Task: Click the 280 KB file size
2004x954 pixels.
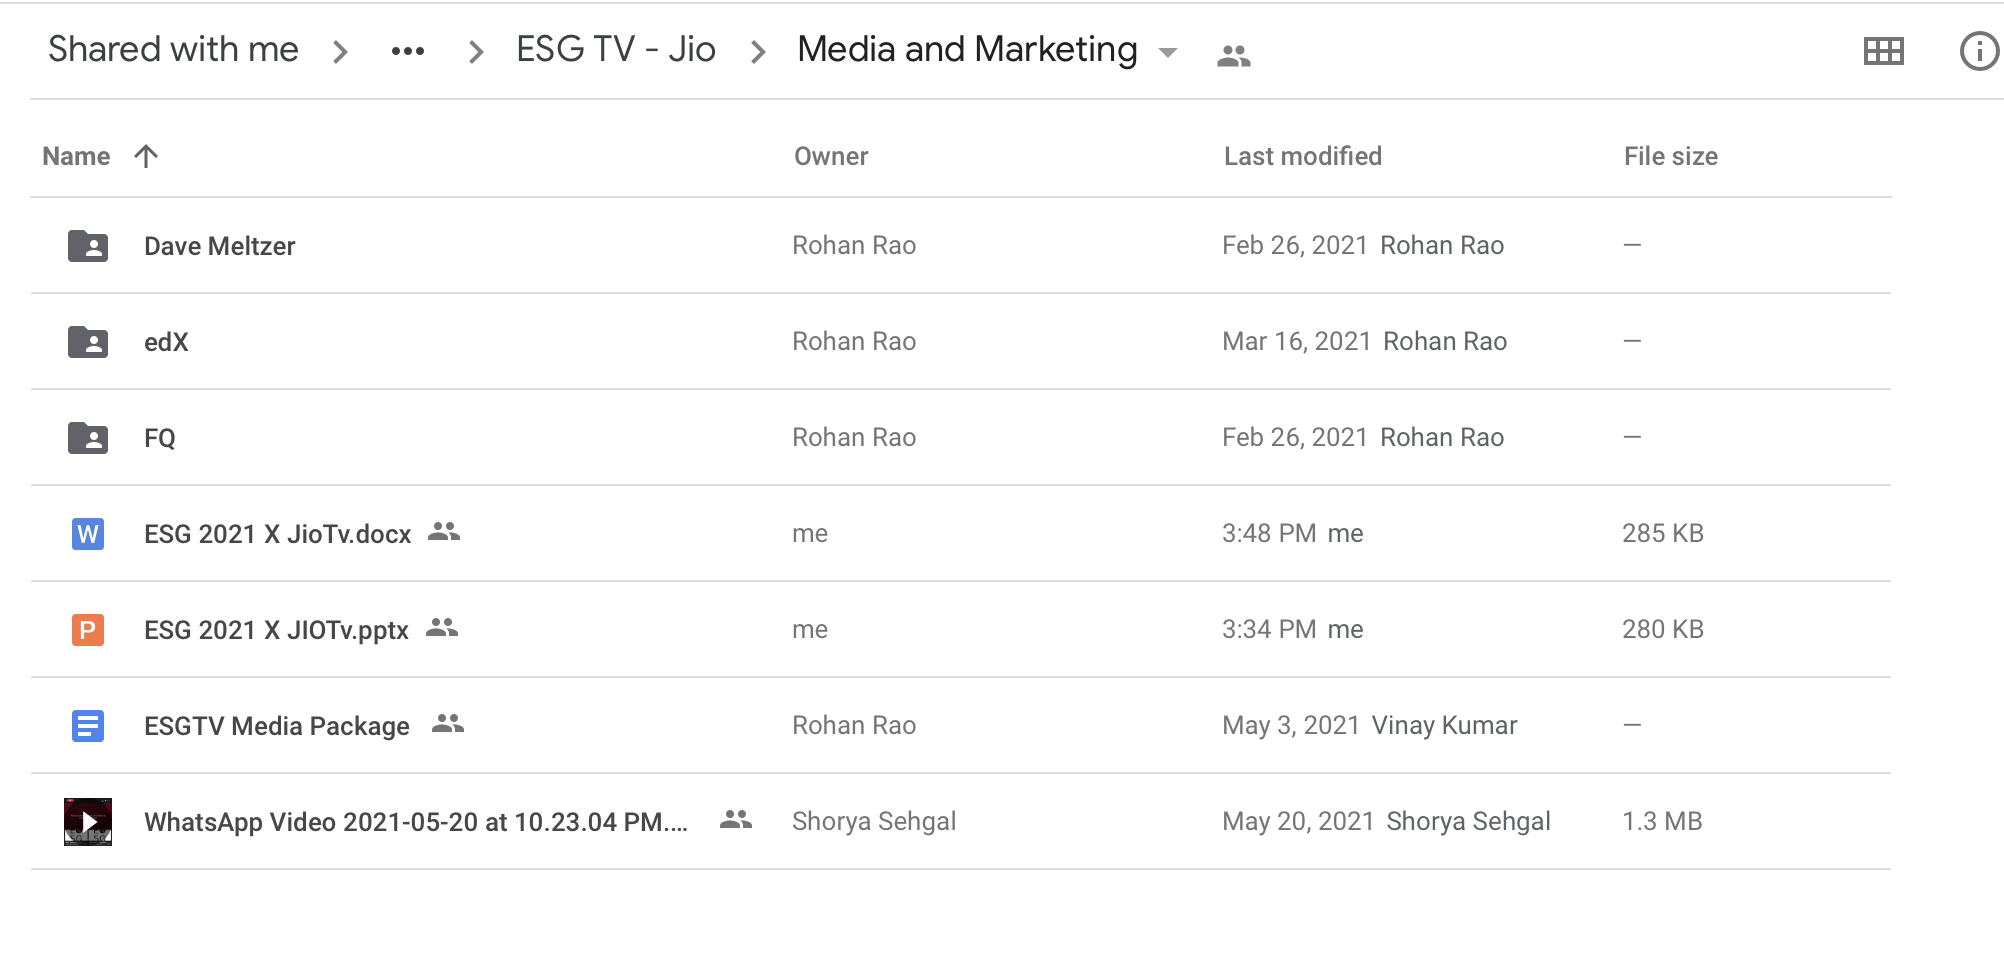Action: (1663, 629)
